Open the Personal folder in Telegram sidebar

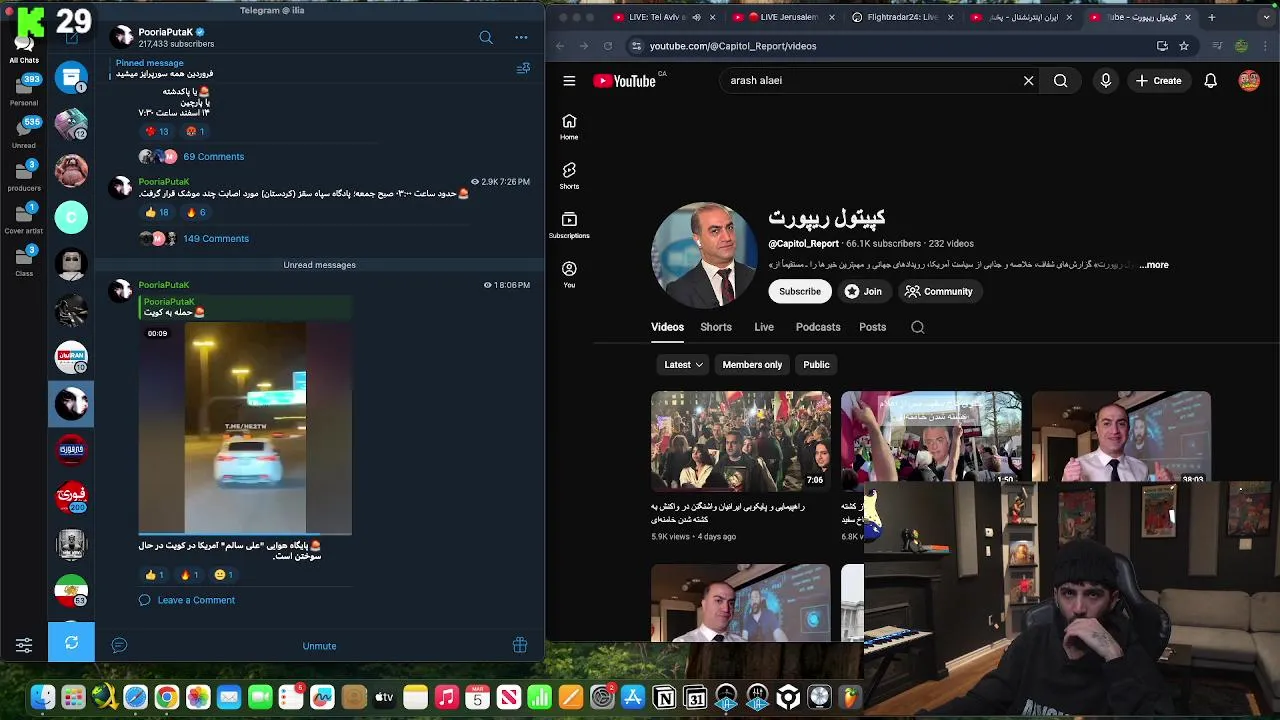pos(24,89)
